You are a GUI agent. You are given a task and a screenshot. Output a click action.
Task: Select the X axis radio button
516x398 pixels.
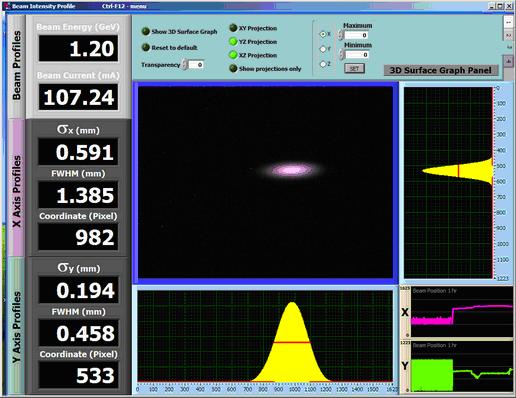(323, 34)
